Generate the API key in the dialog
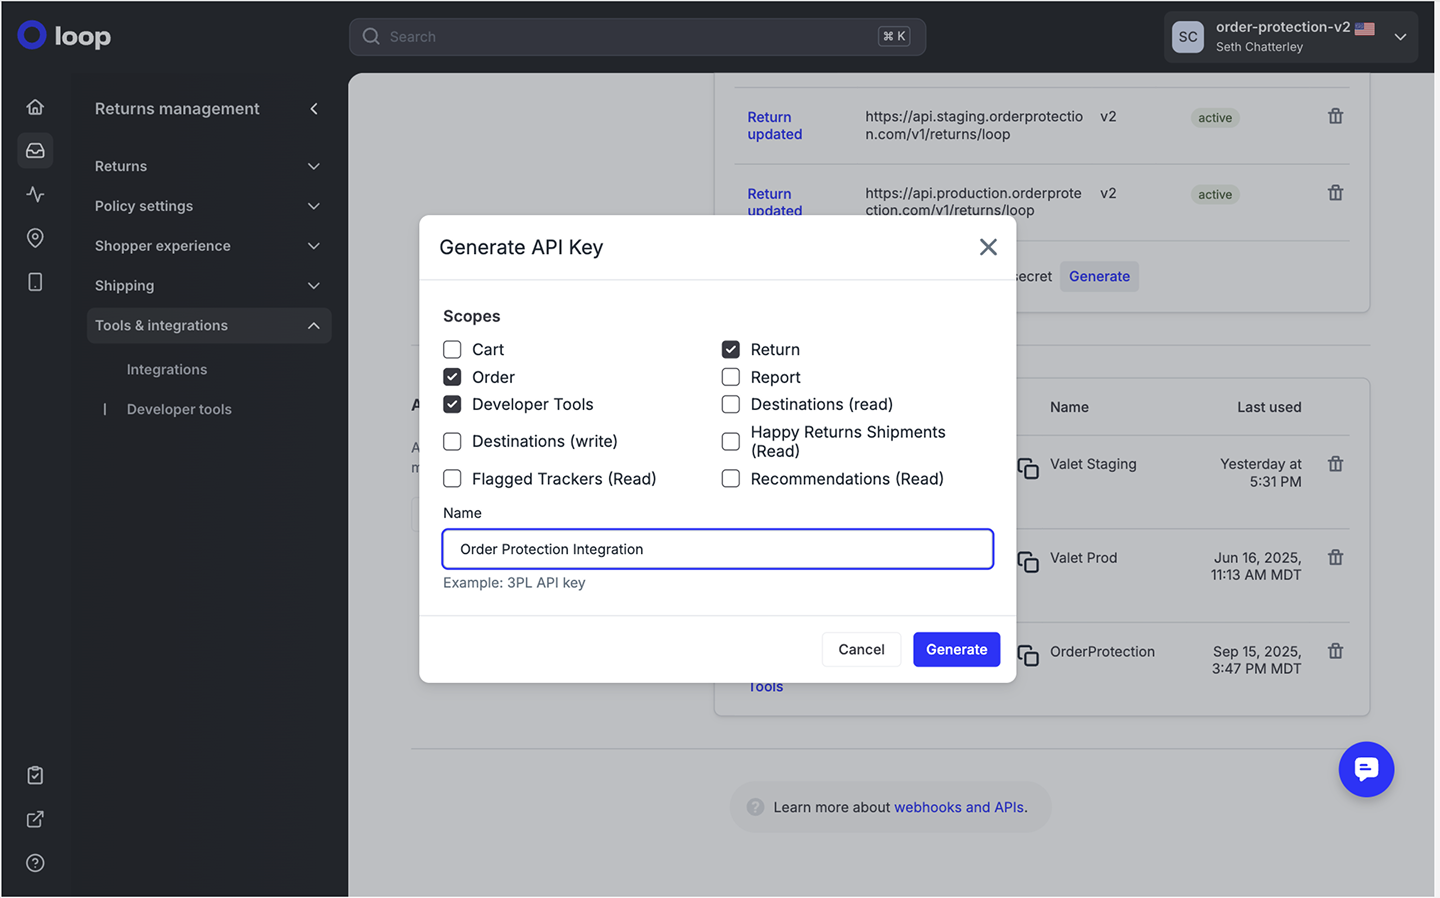Screen dimensions: 1440x898 956,649
